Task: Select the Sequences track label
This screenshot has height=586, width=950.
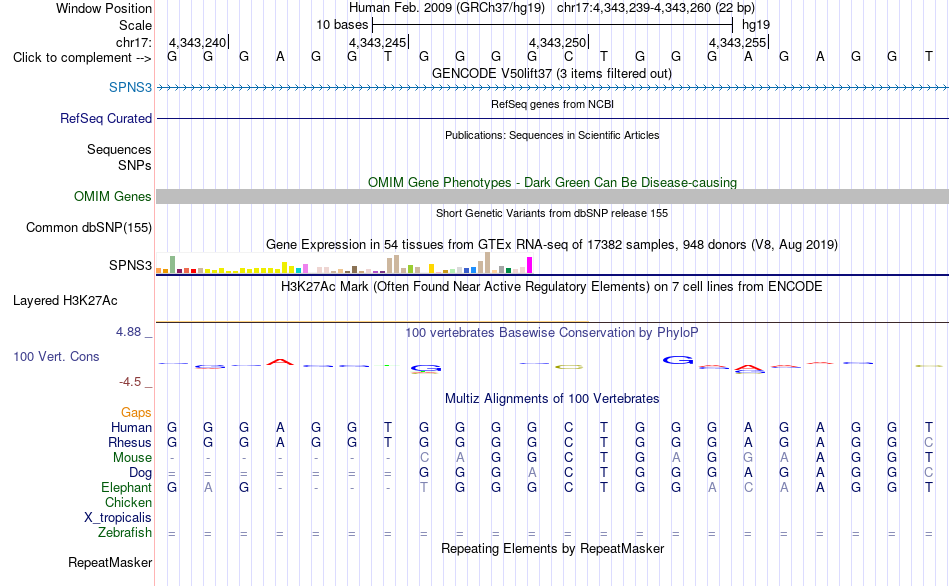Action: pyautogui.click(x=119, y=149)
